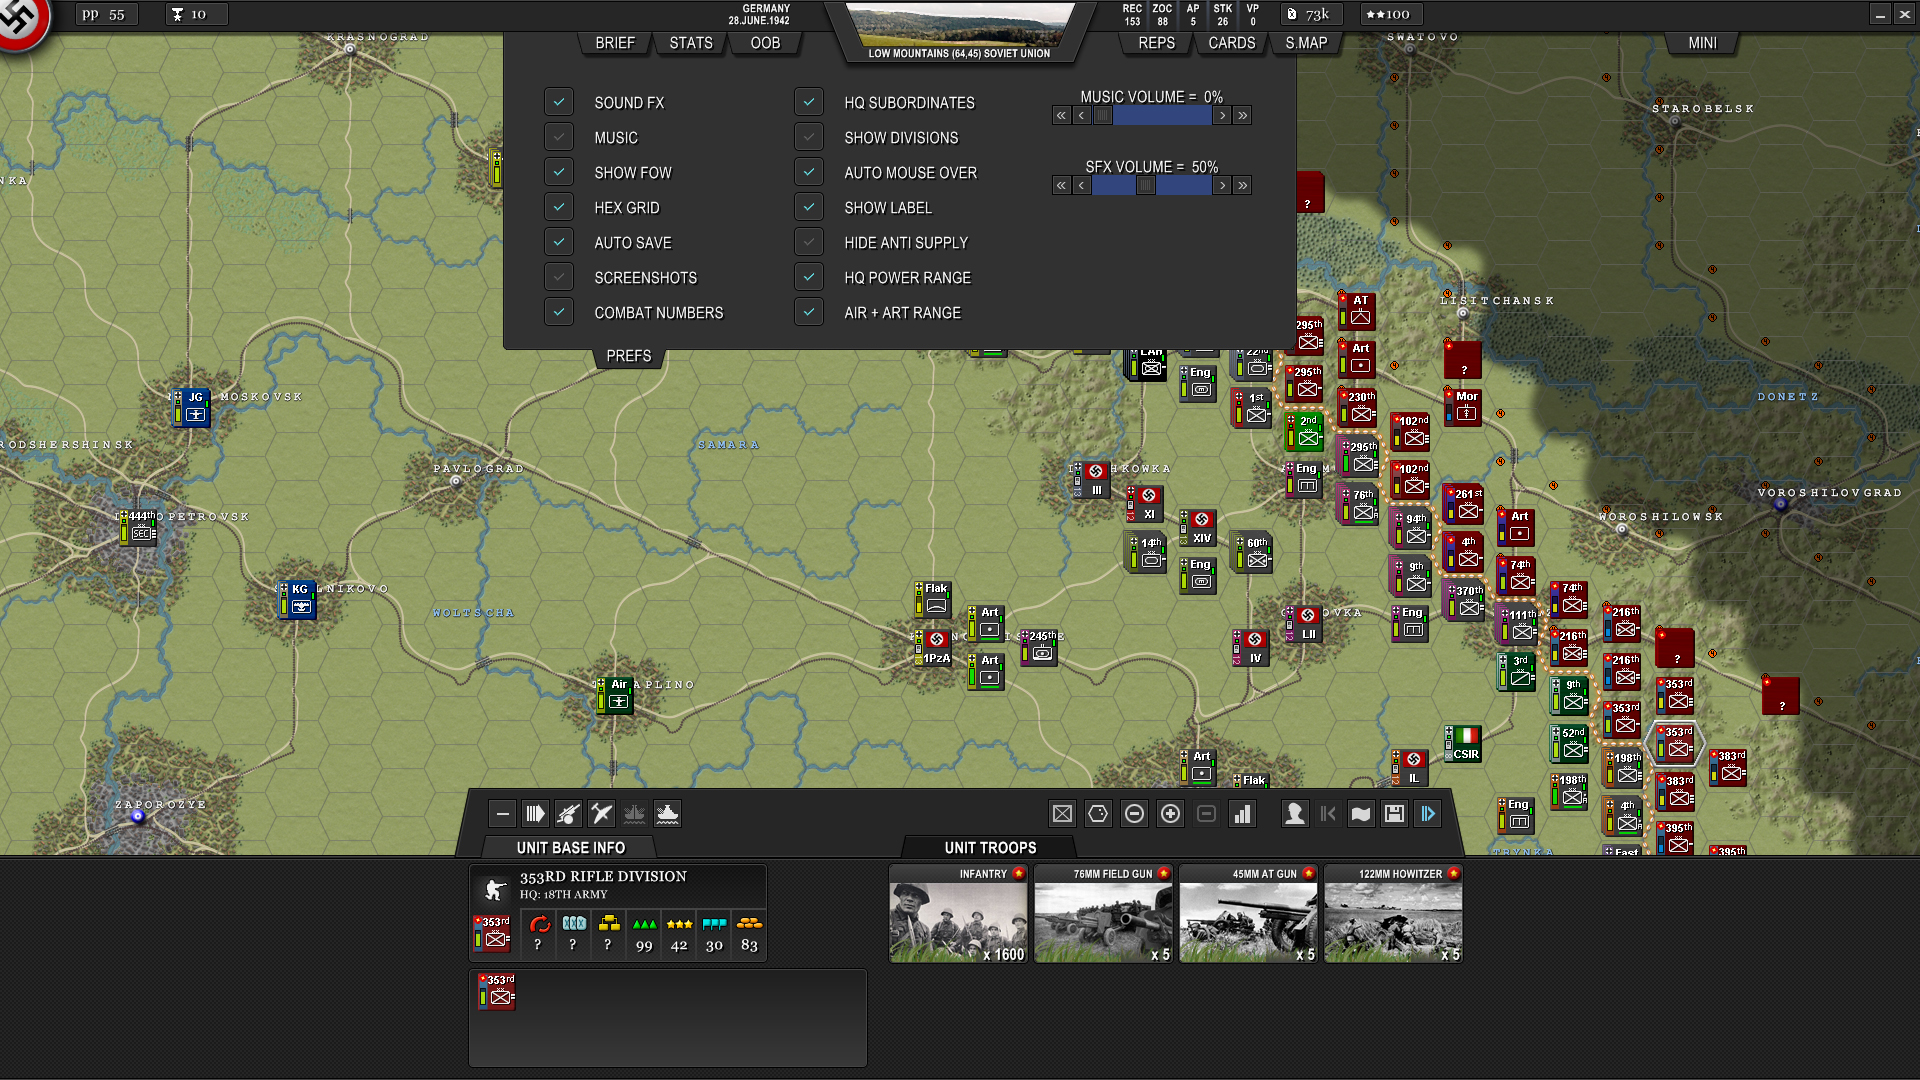Click single-left arrow of SFX volume
The image size is (1920, 1080).
pos(1081,186)
